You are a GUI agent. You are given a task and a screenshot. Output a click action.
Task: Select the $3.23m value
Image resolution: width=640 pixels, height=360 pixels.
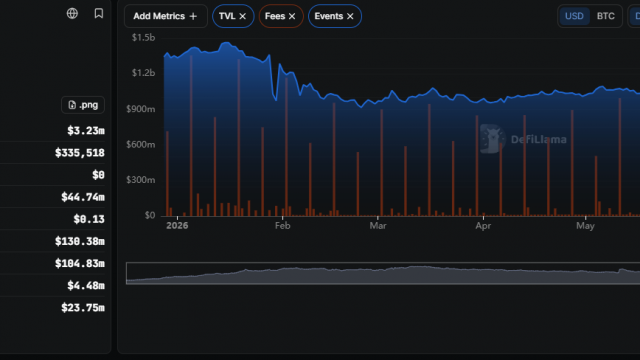click(86, 131)
